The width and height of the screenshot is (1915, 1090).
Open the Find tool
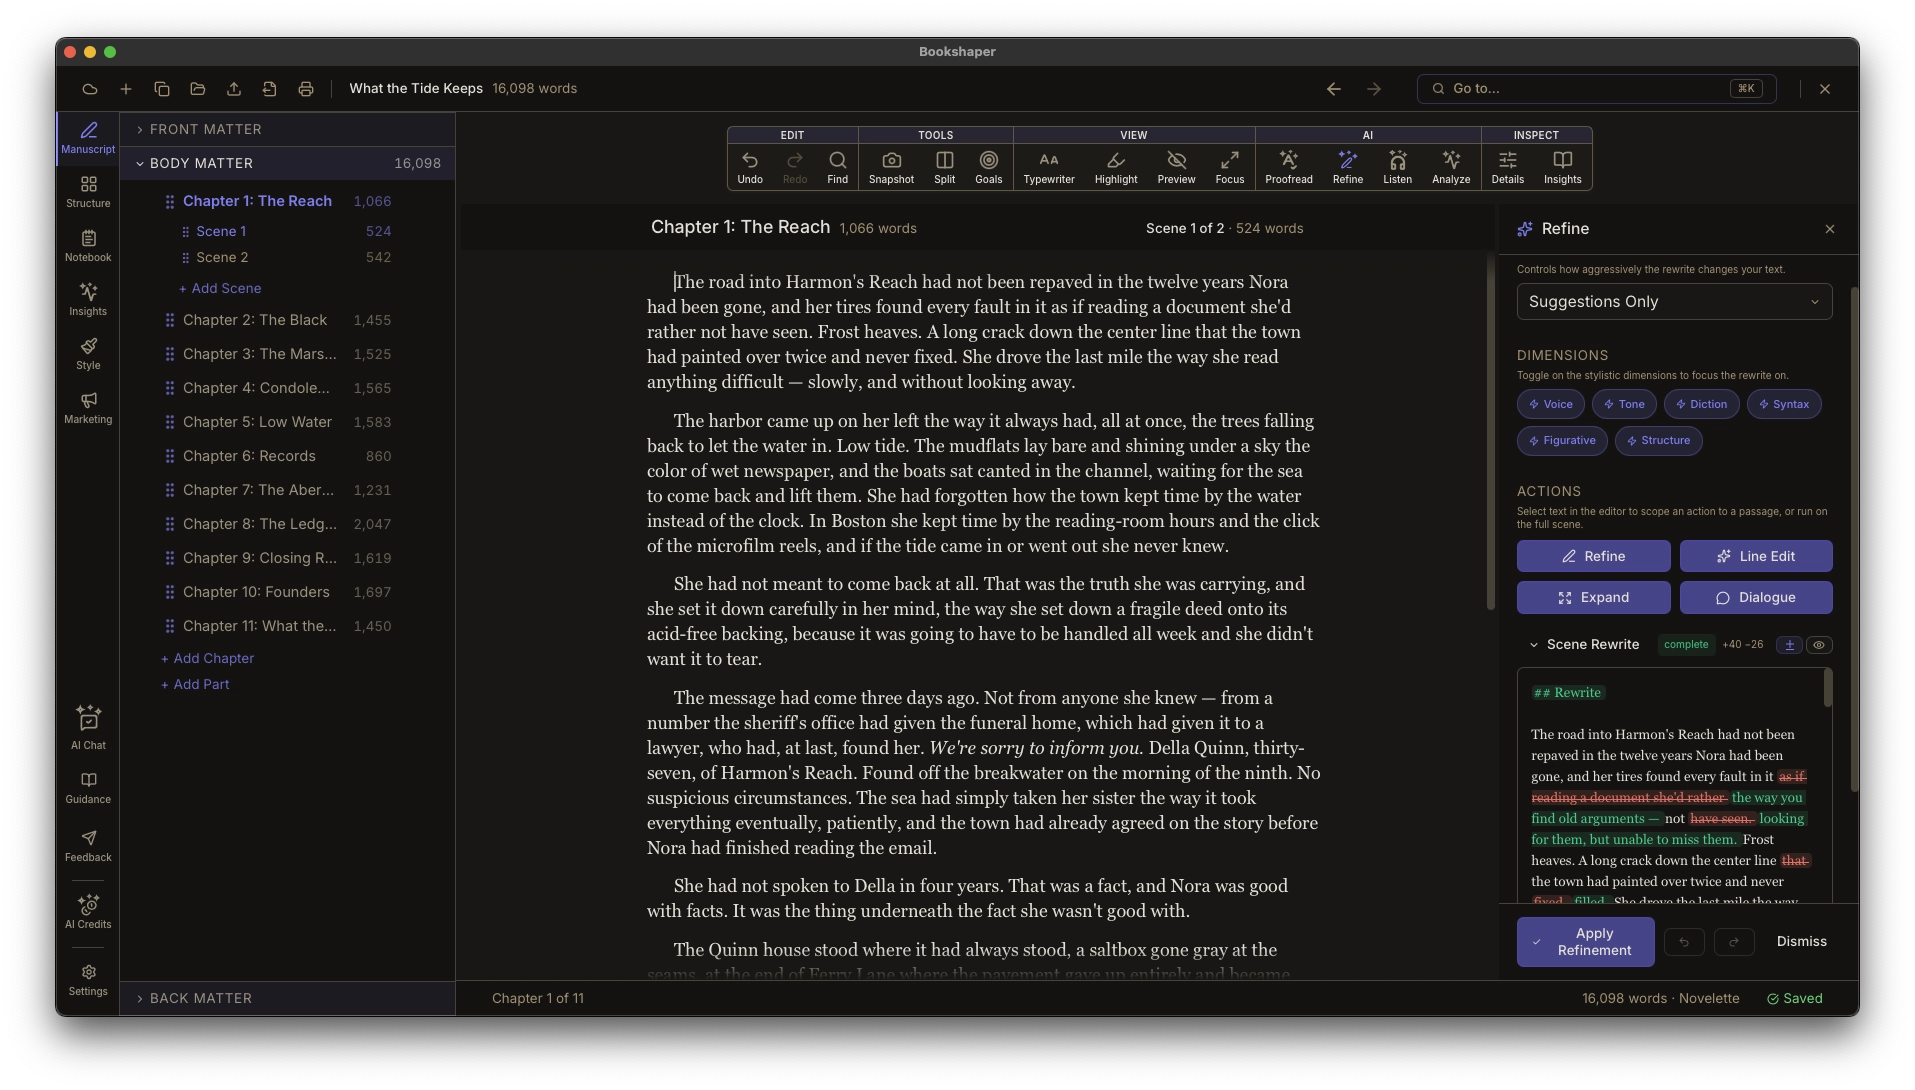[x=837, y=167]
